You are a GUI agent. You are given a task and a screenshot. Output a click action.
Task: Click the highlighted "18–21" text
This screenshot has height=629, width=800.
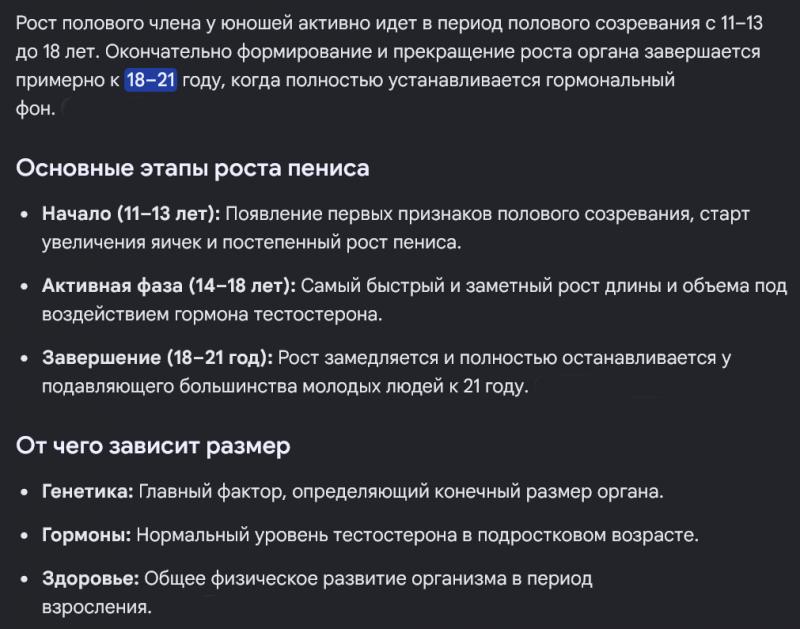[151, 80]
